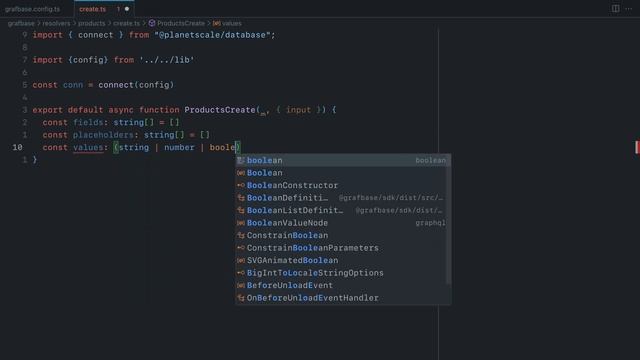The image size is (640, 360).
Task: Open the ProductsCreate breadcrumb symbol
Action: [181, 23]
